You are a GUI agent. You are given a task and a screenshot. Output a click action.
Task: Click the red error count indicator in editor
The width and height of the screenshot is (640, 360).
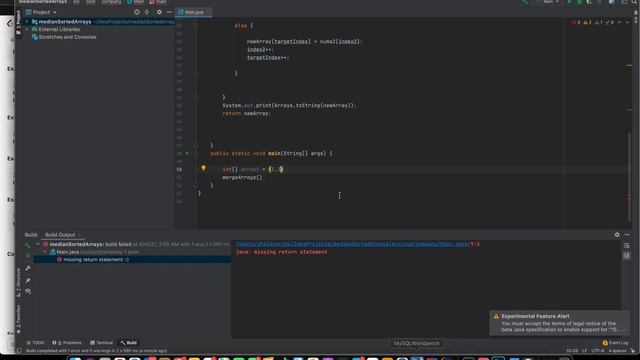click(576, 22)
